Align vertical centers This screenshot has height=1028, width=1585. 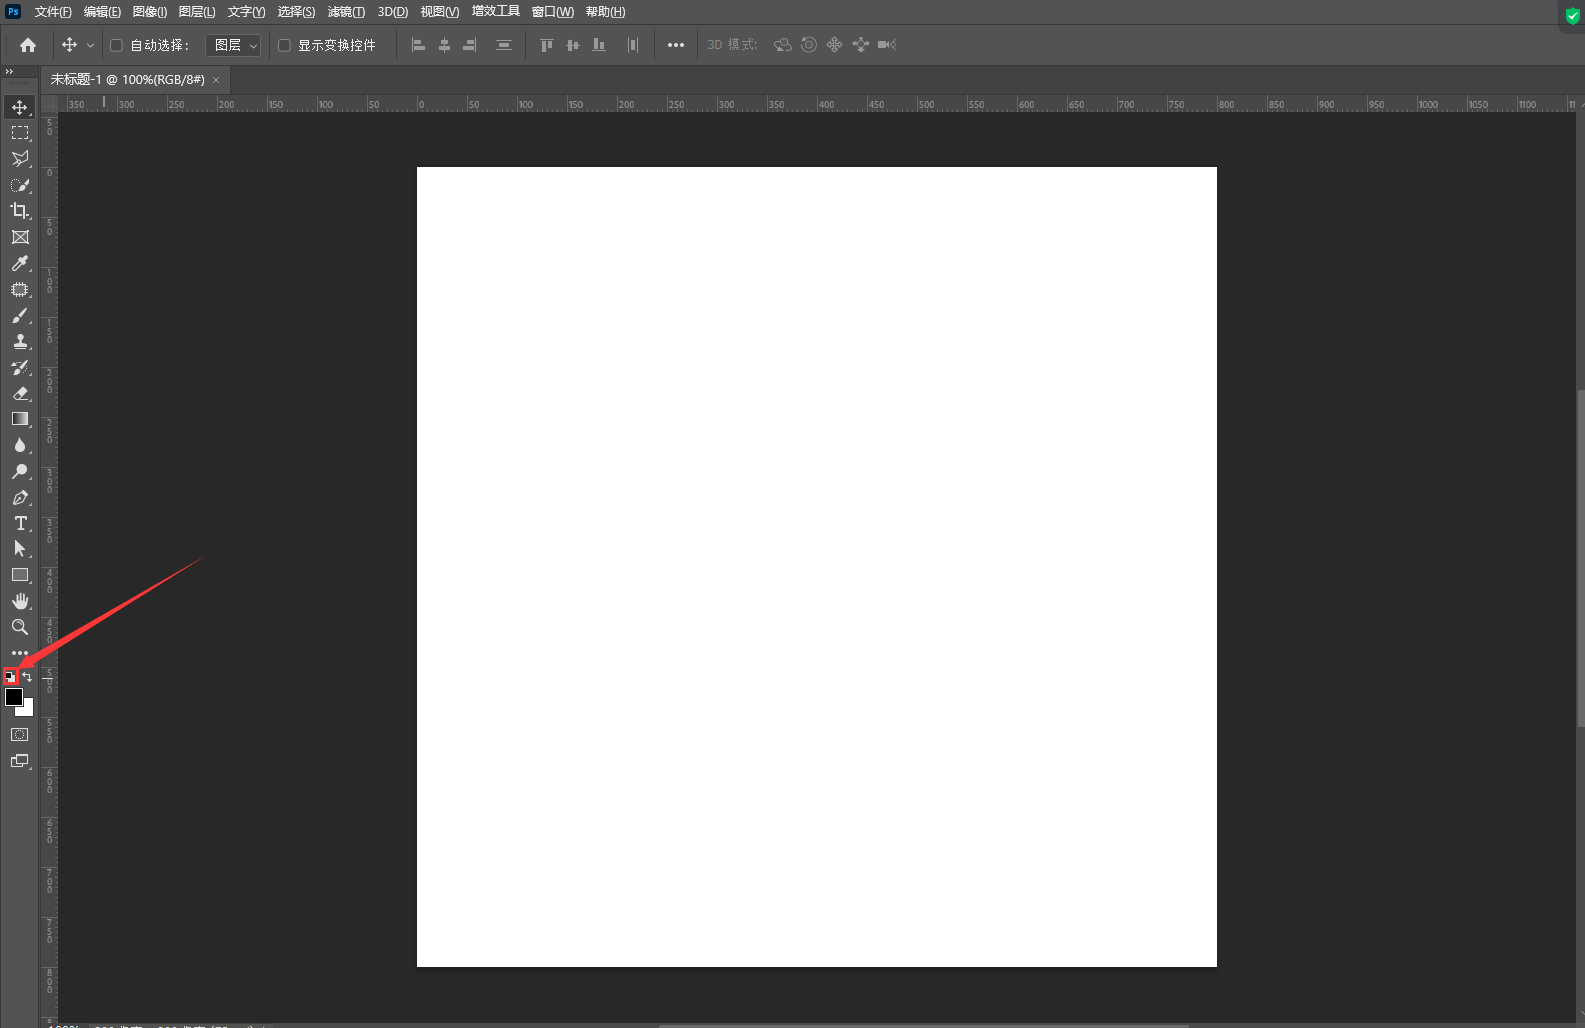click(x=573, y=45)
